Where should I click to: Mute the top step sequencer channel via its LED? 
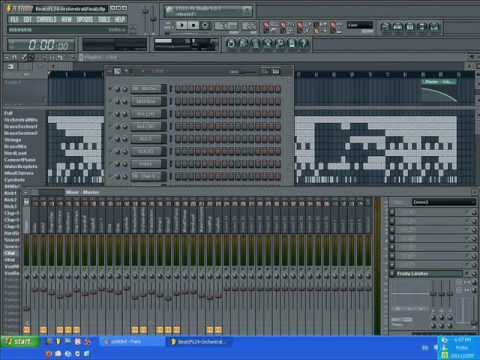(x=110, y=89)
